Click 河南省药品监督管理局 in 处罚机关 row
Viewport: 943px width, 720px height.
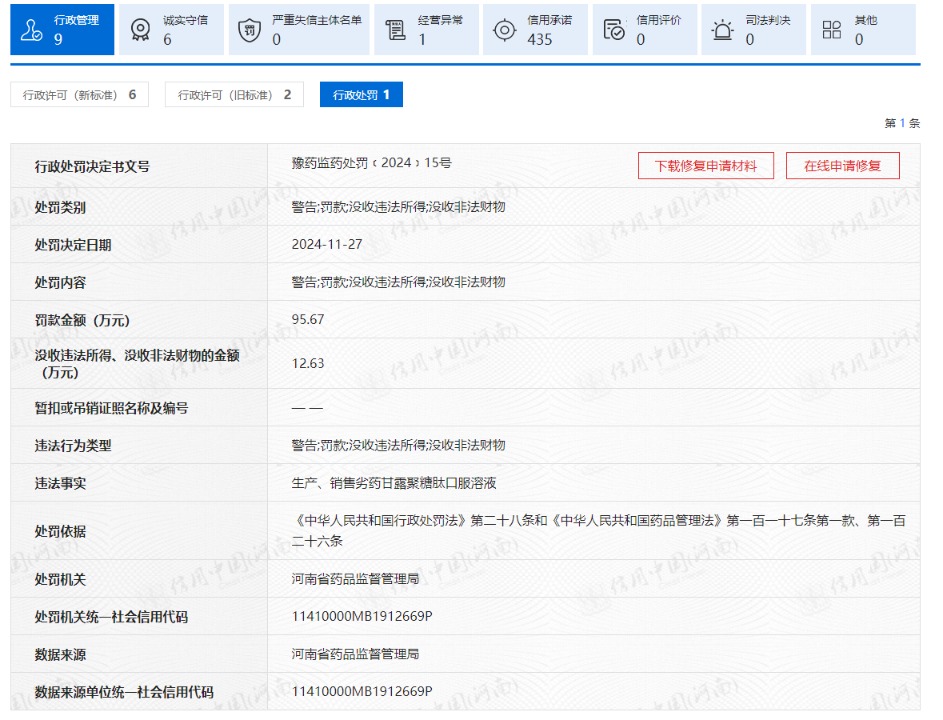click(x=355, y=579)
